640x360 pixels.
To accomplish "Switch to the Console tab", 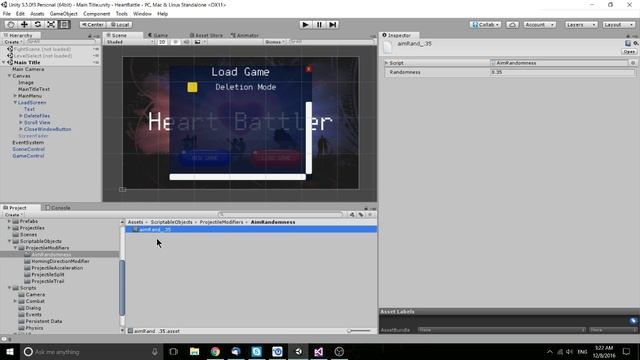I will tap(58, 208).
